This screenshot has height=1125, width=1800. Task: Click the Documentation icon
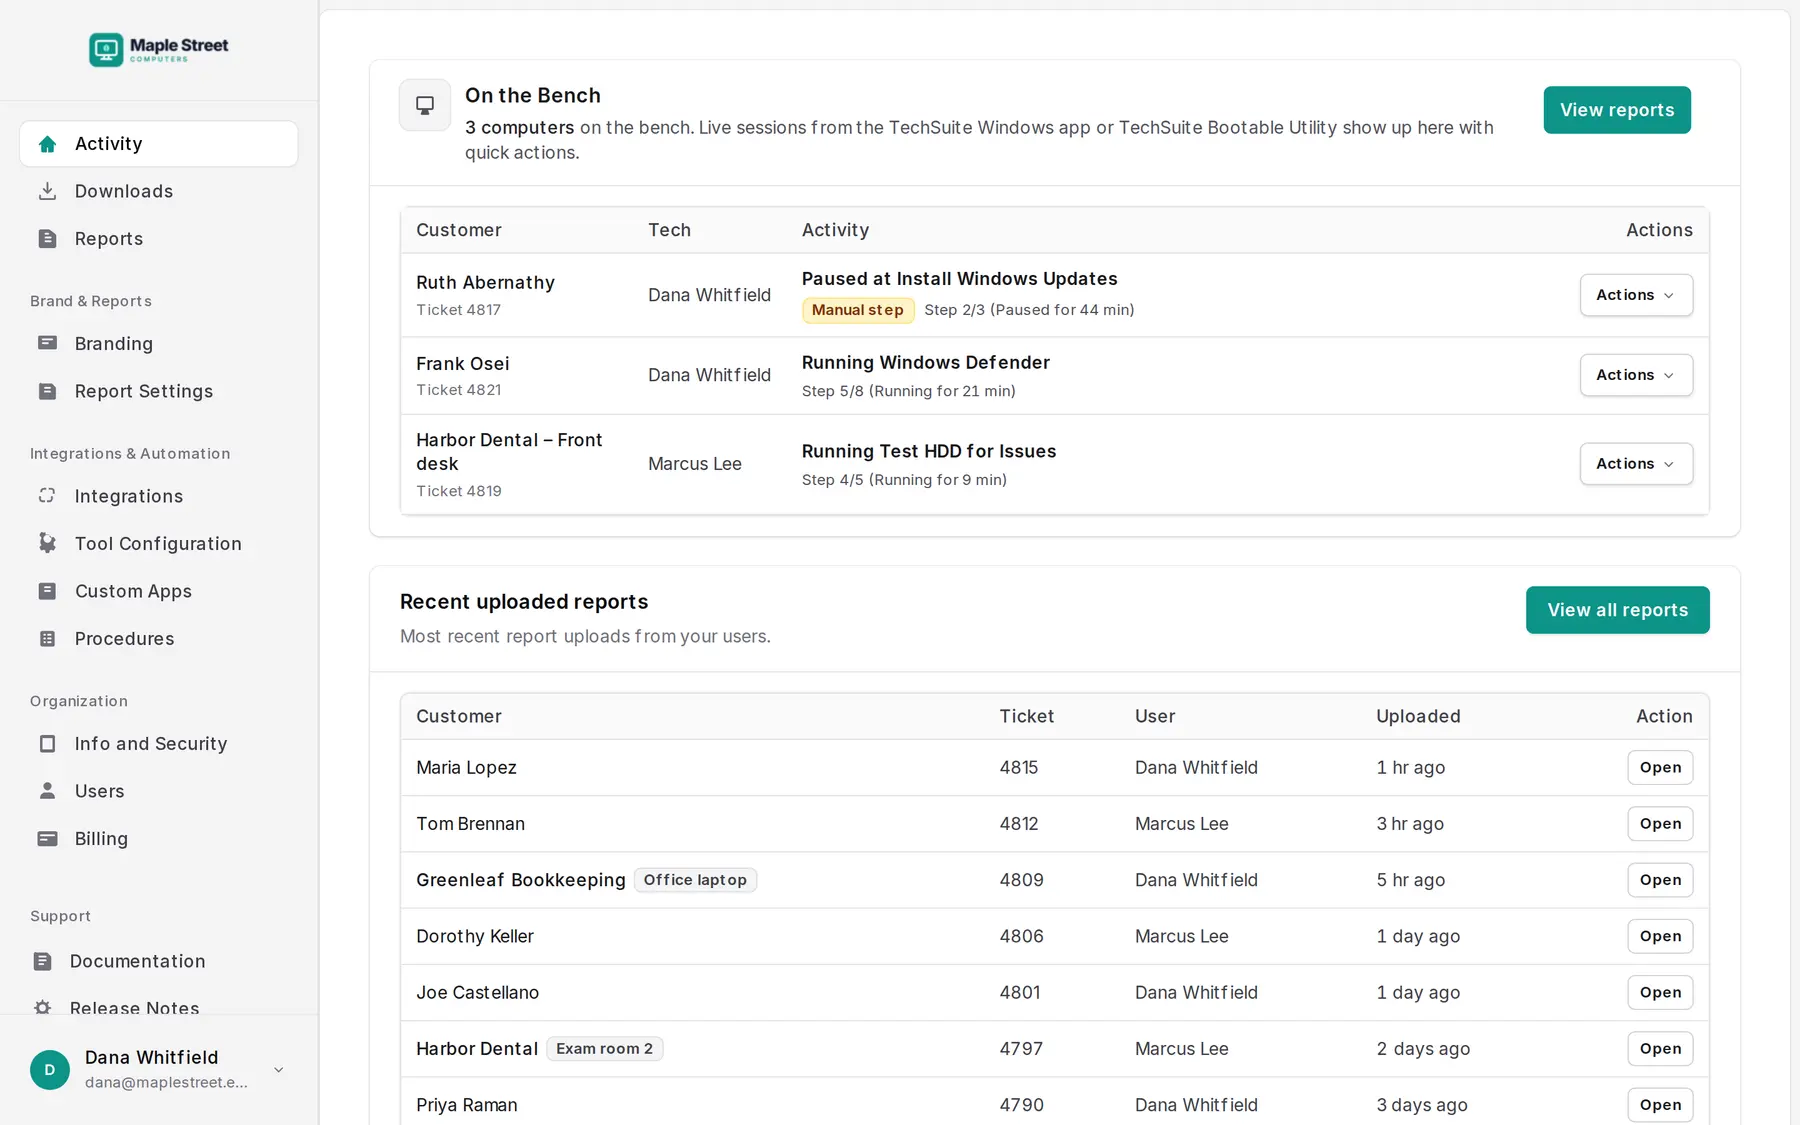point(42,961)
